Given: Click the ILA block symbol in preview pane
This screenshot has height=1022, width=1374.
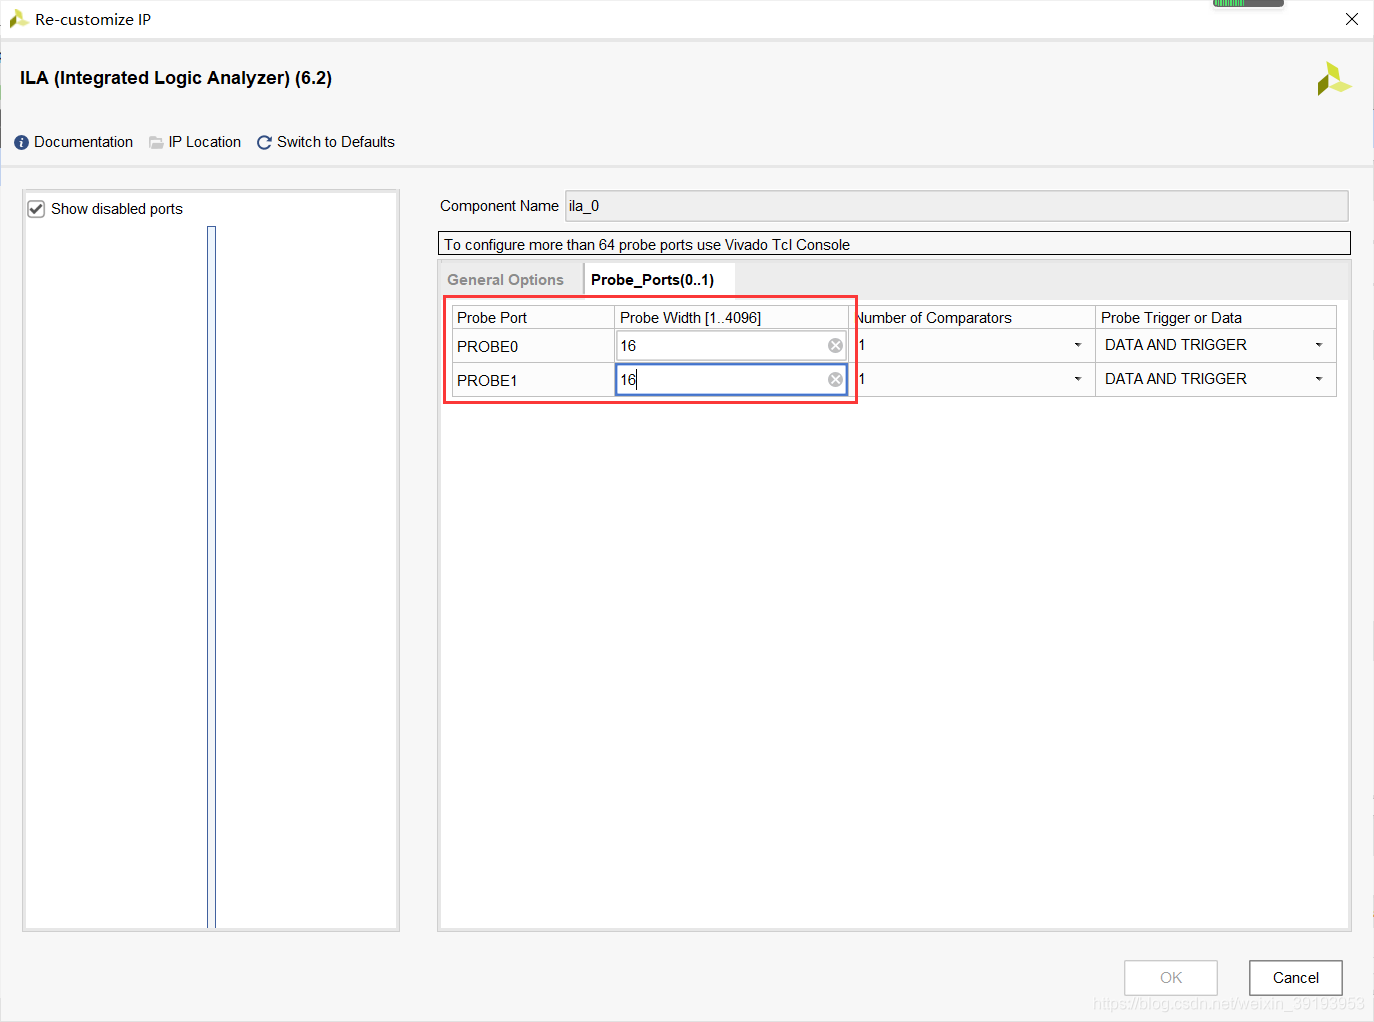Looking at the screenshot, I should point(211,577).
